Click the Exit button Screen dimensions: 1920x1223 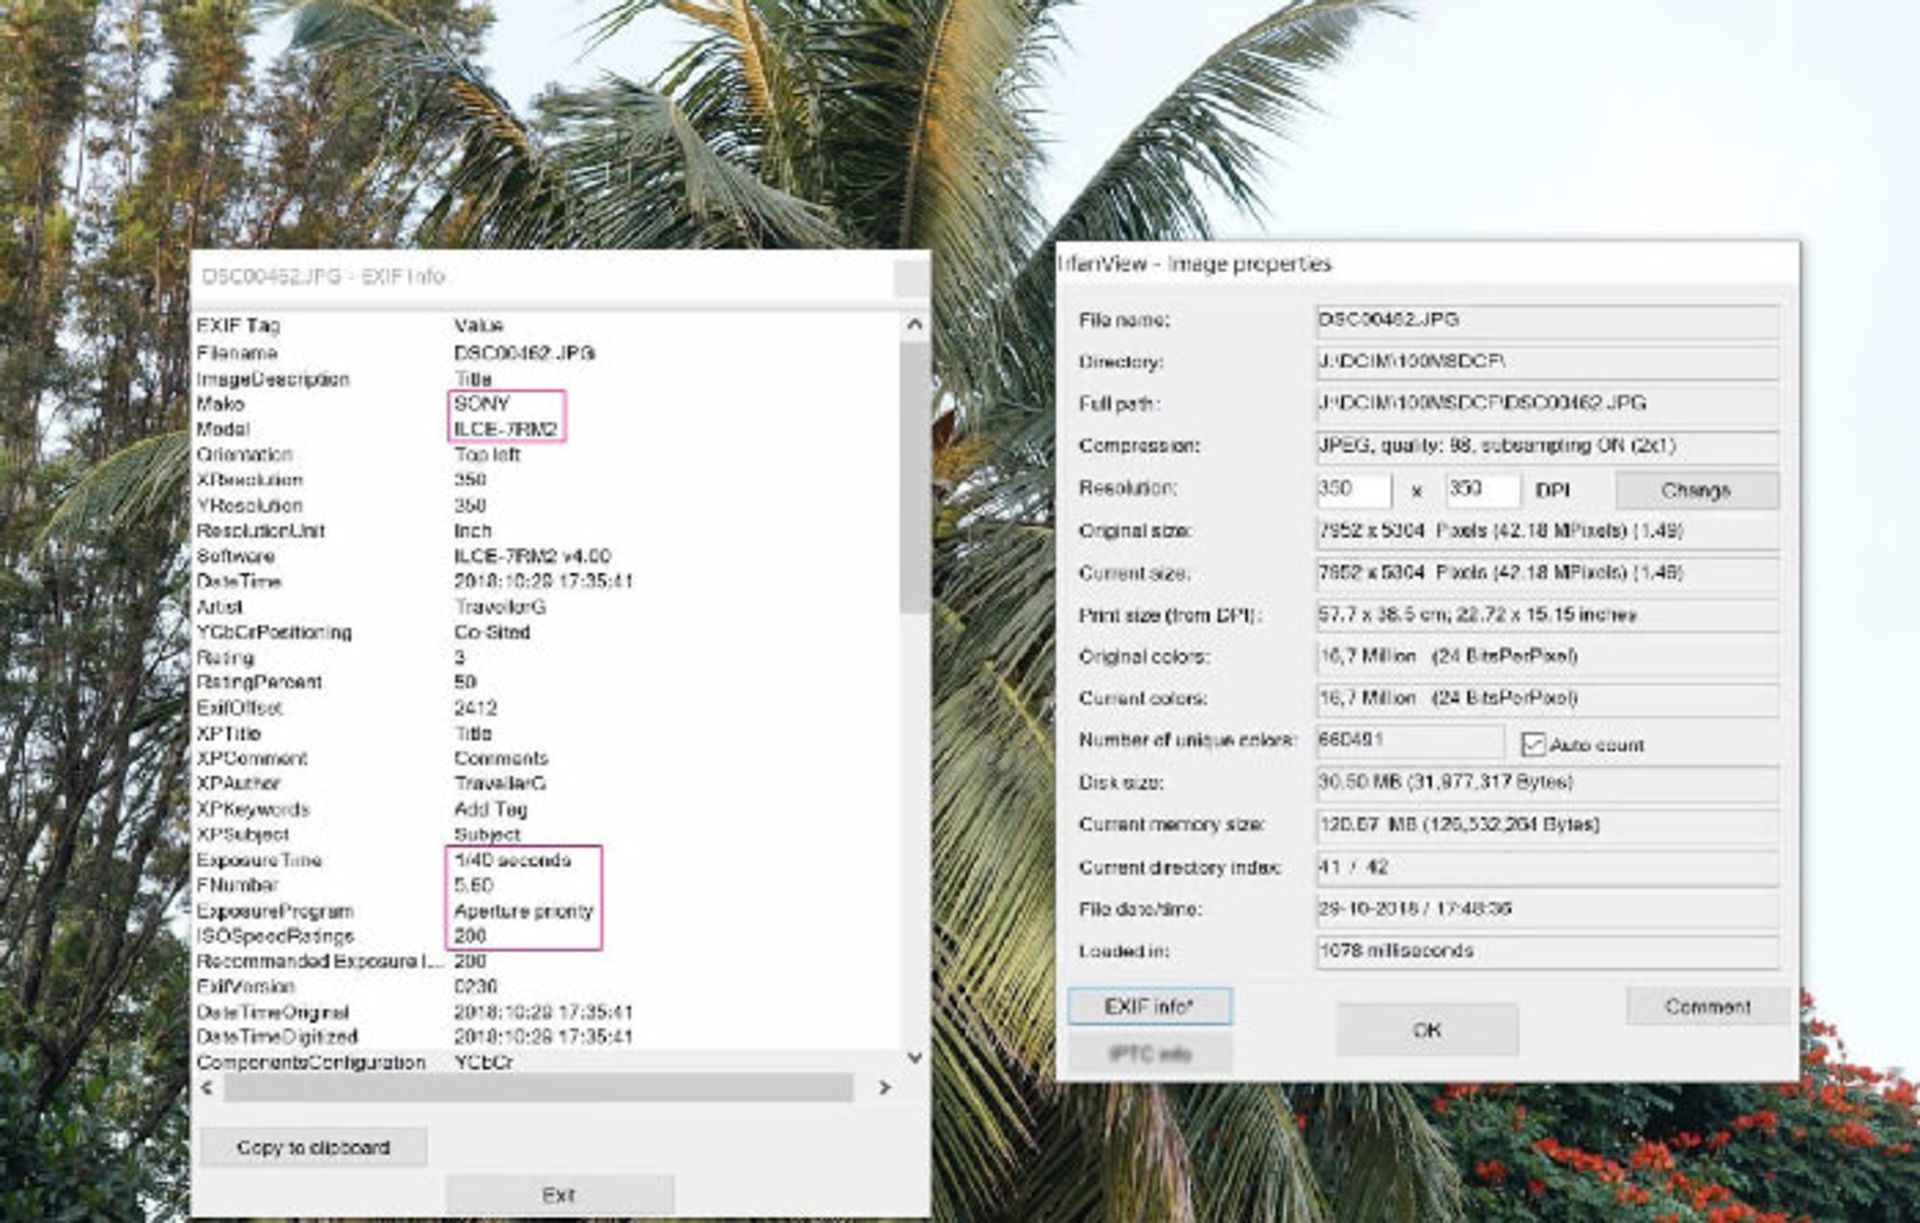(559, 1194)
